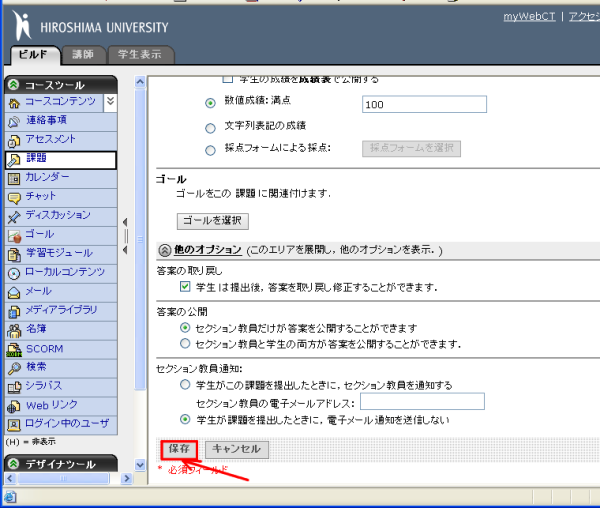600x508 pixels.
Task: Open the myWebCT link
Action: click(x=529, y=16)
